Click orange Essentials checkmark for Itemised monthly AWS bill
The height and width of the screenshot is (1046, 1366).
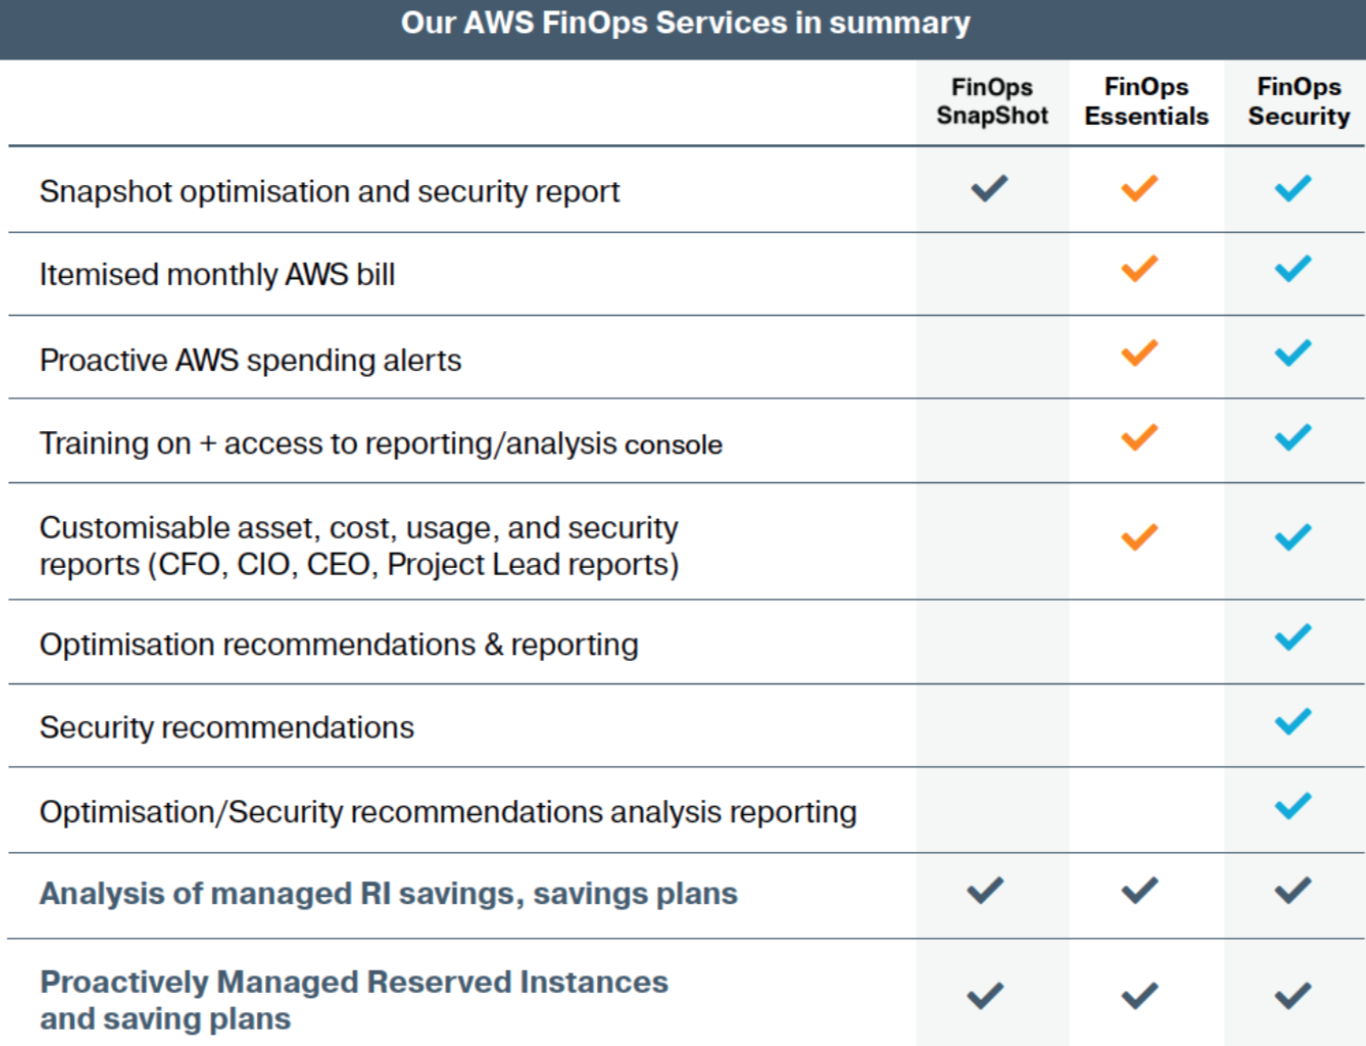(x=1139, y=268)
